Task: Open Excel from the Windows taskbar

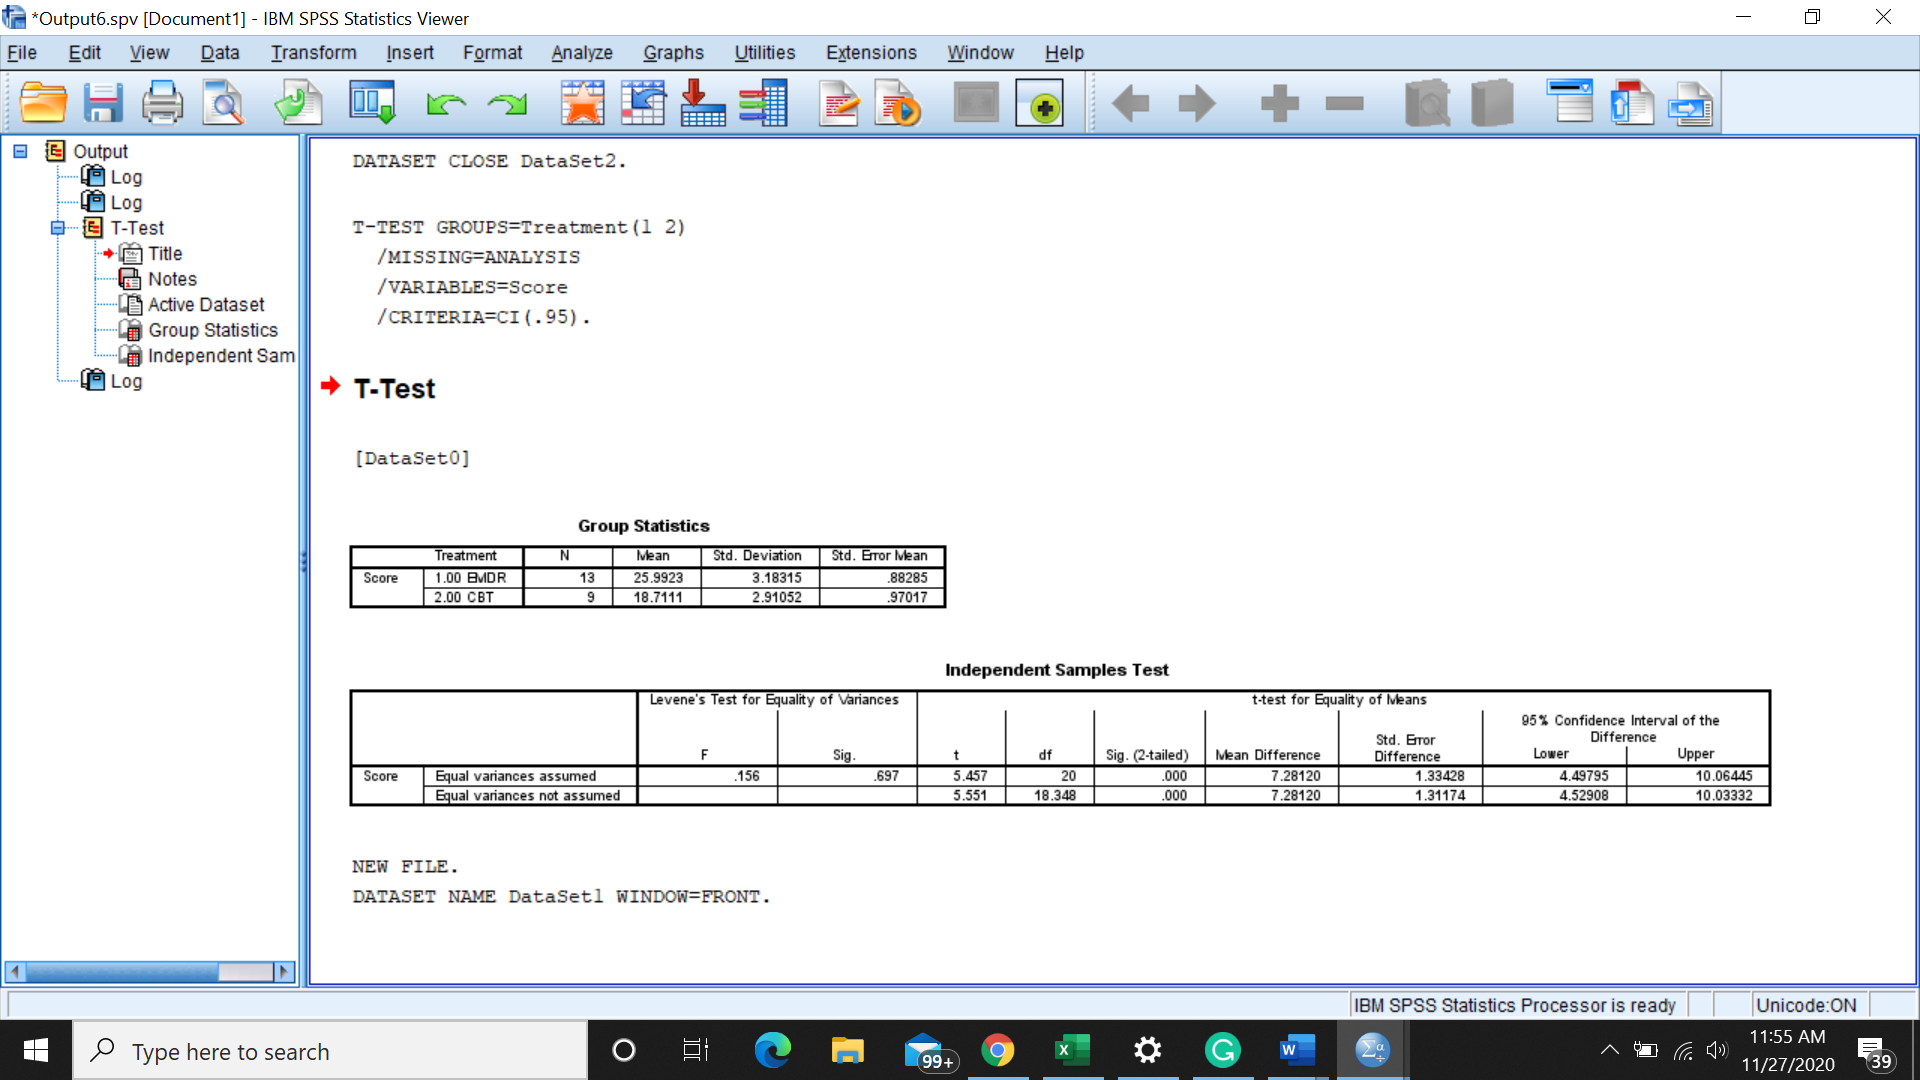Action: coord(1071,1050)
